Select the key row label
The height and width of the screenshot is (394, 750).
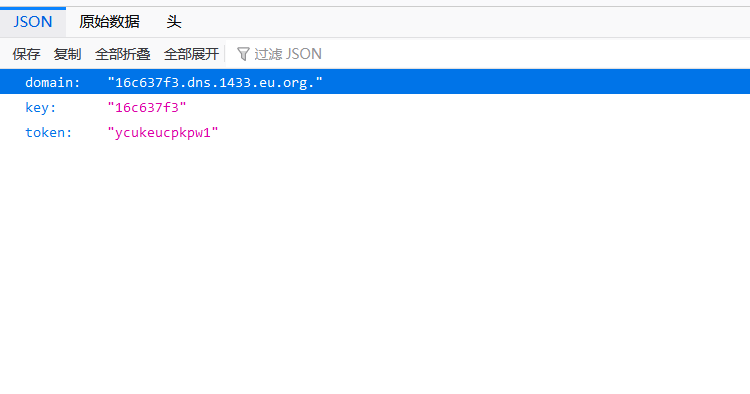(x=41, y=108)
